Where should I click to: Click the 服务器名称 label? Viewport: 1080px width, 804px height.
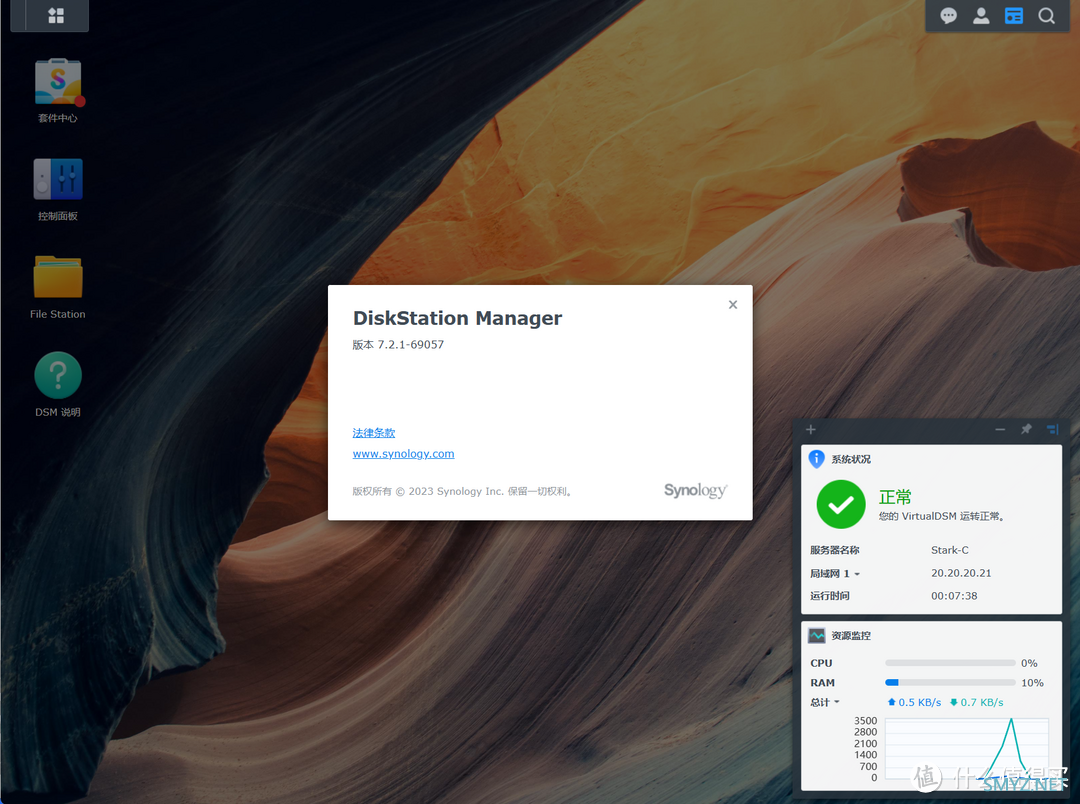[834, 550]
